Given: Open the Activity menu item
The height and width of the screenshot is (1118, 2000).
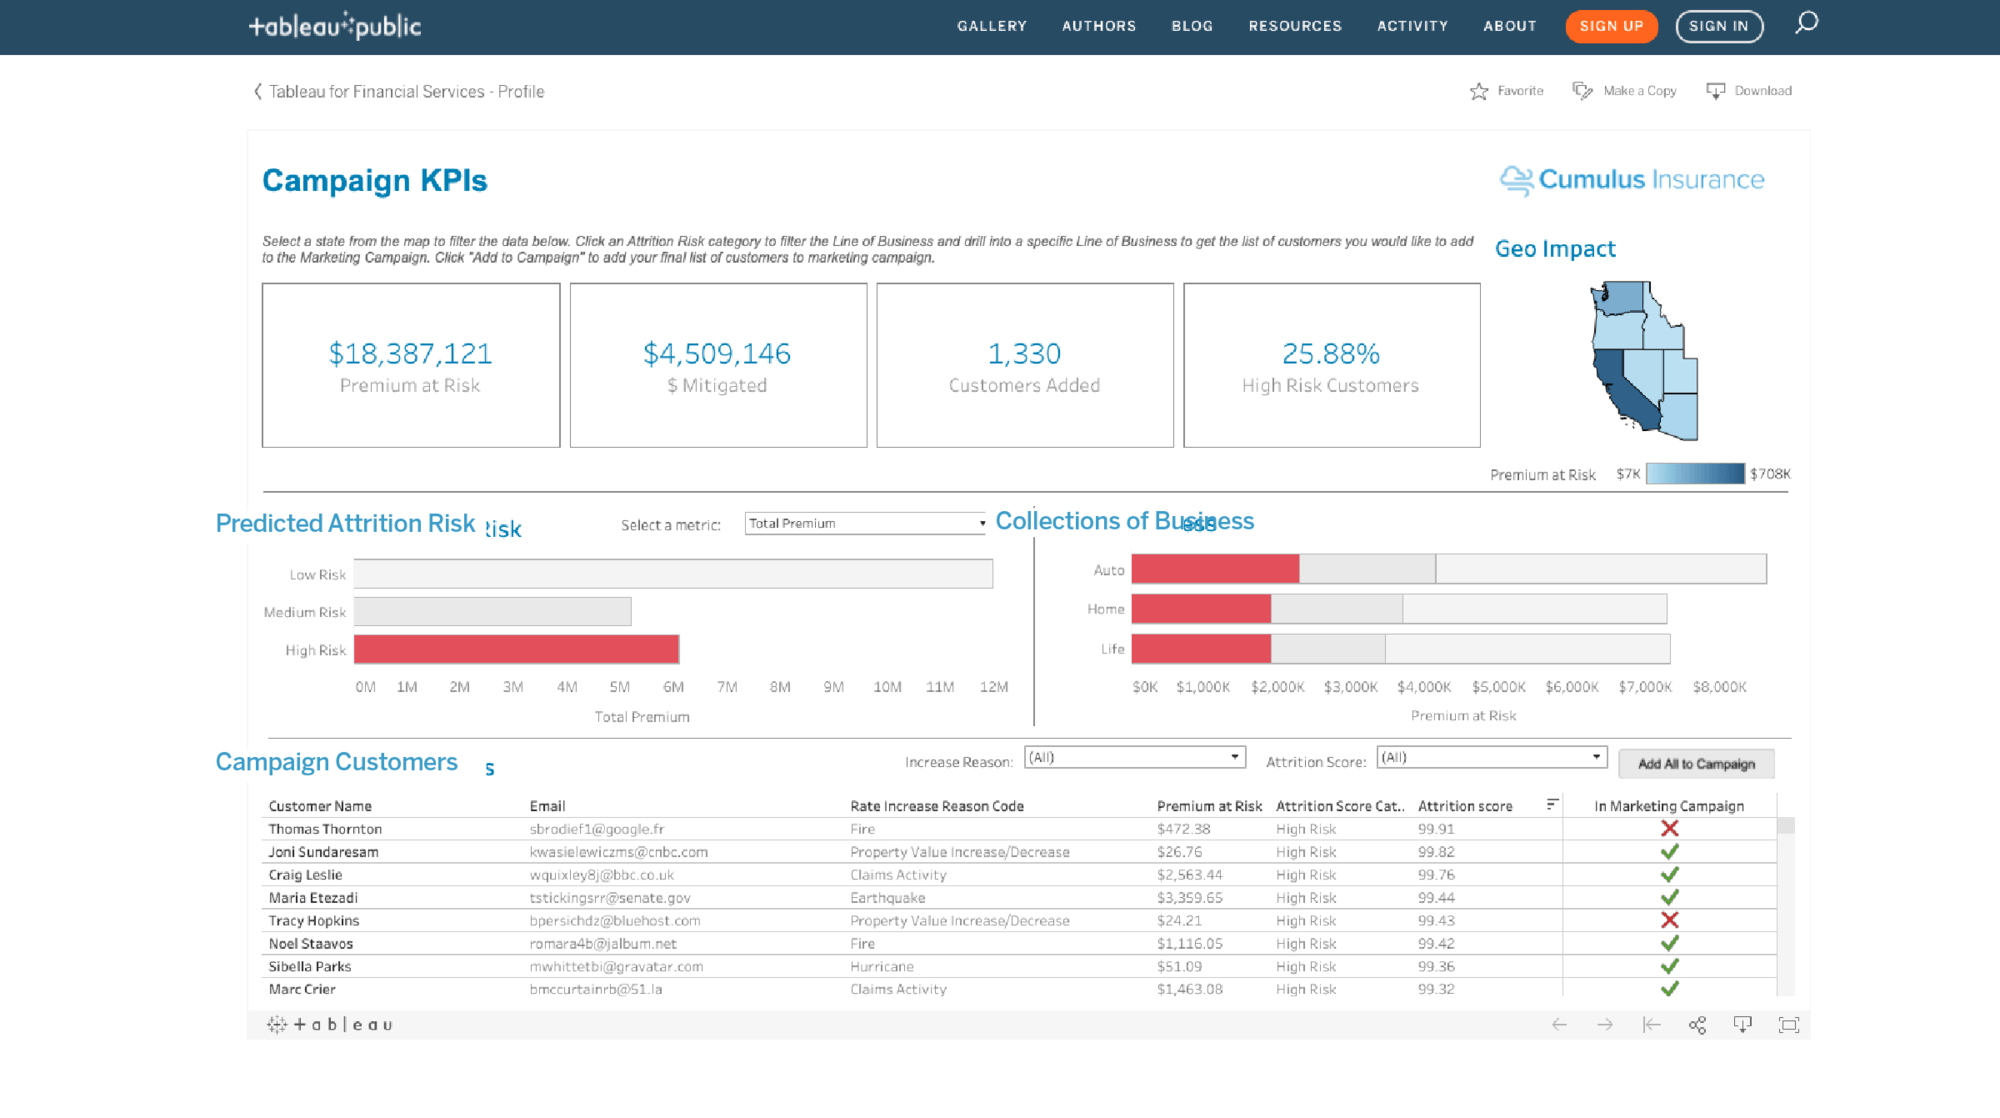Looking at the screenshot, I should (x=1412, y=26).
